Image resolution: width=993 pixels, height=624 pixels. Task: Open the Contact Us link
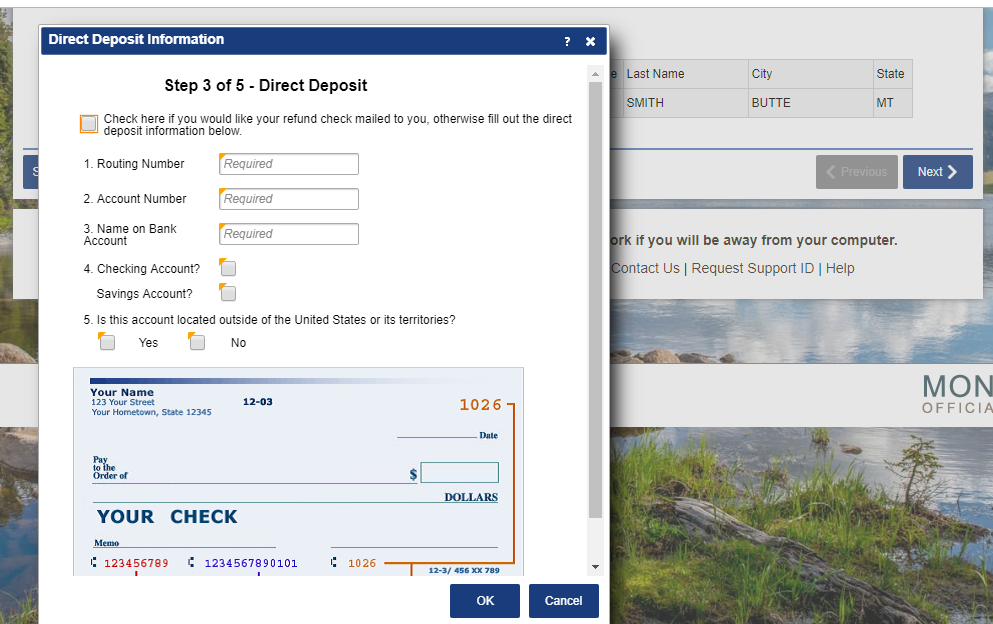click(645, 268)
